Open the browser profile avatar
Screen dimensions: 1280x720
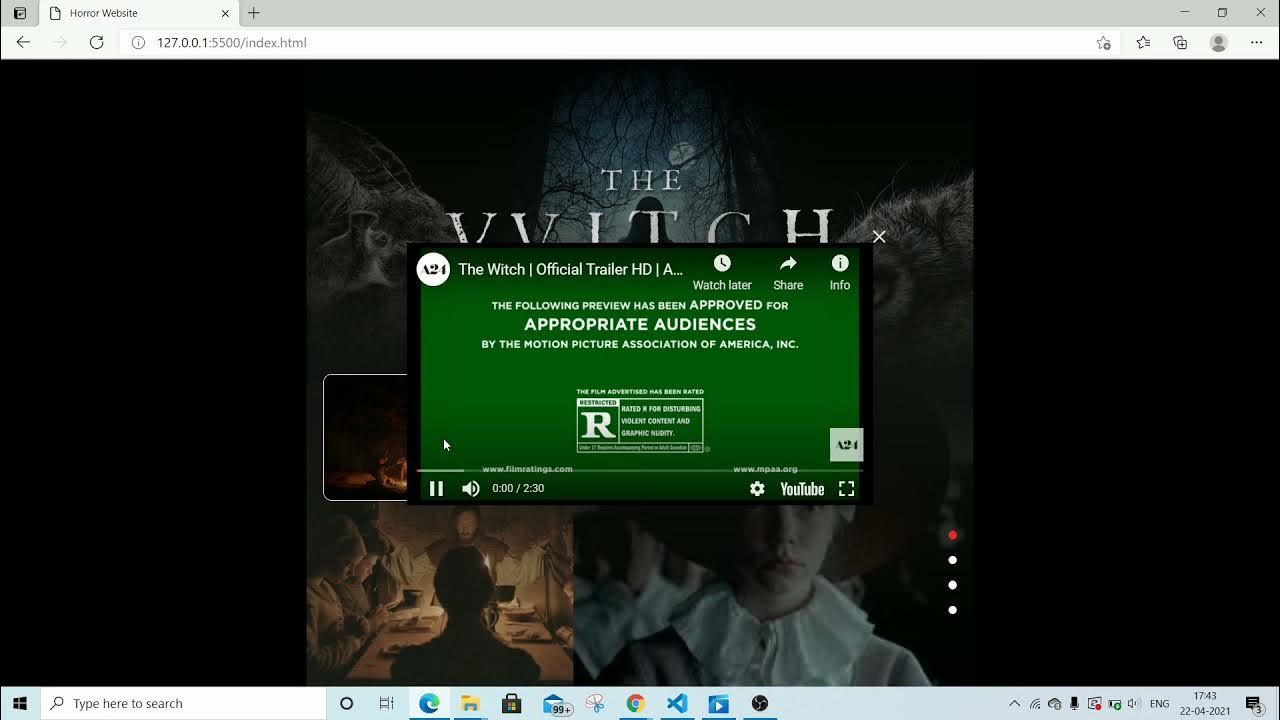[x=1218, y=42]
